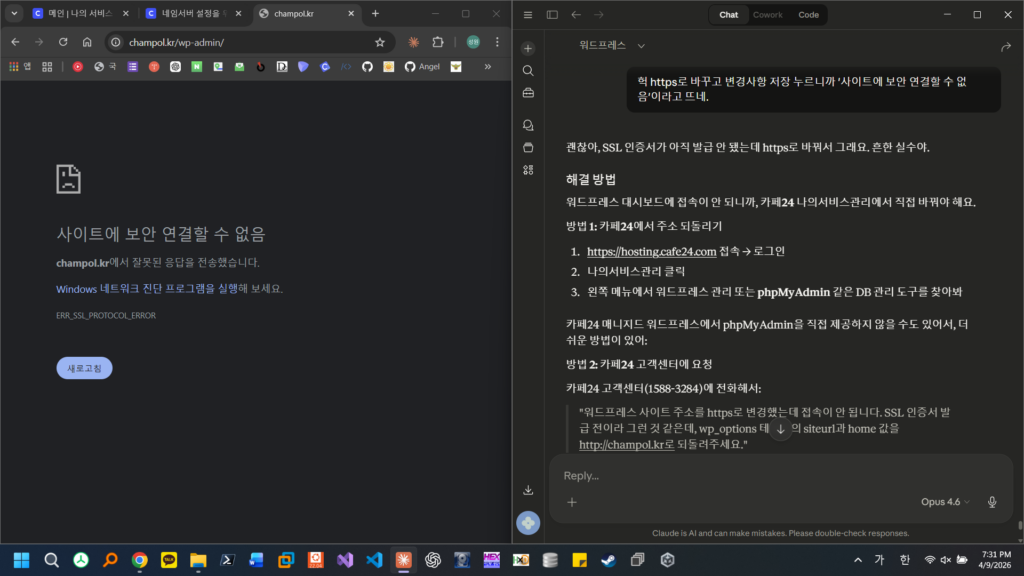Open the user avatar in Claude sidebar

[x=528, y=523]
